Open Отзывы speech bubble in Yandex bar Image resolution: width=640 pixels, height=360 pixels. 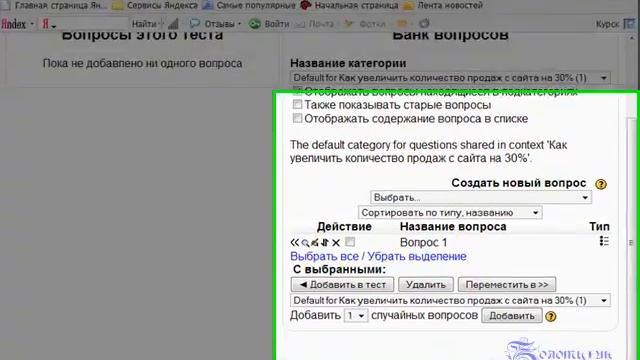pos(195,24)
